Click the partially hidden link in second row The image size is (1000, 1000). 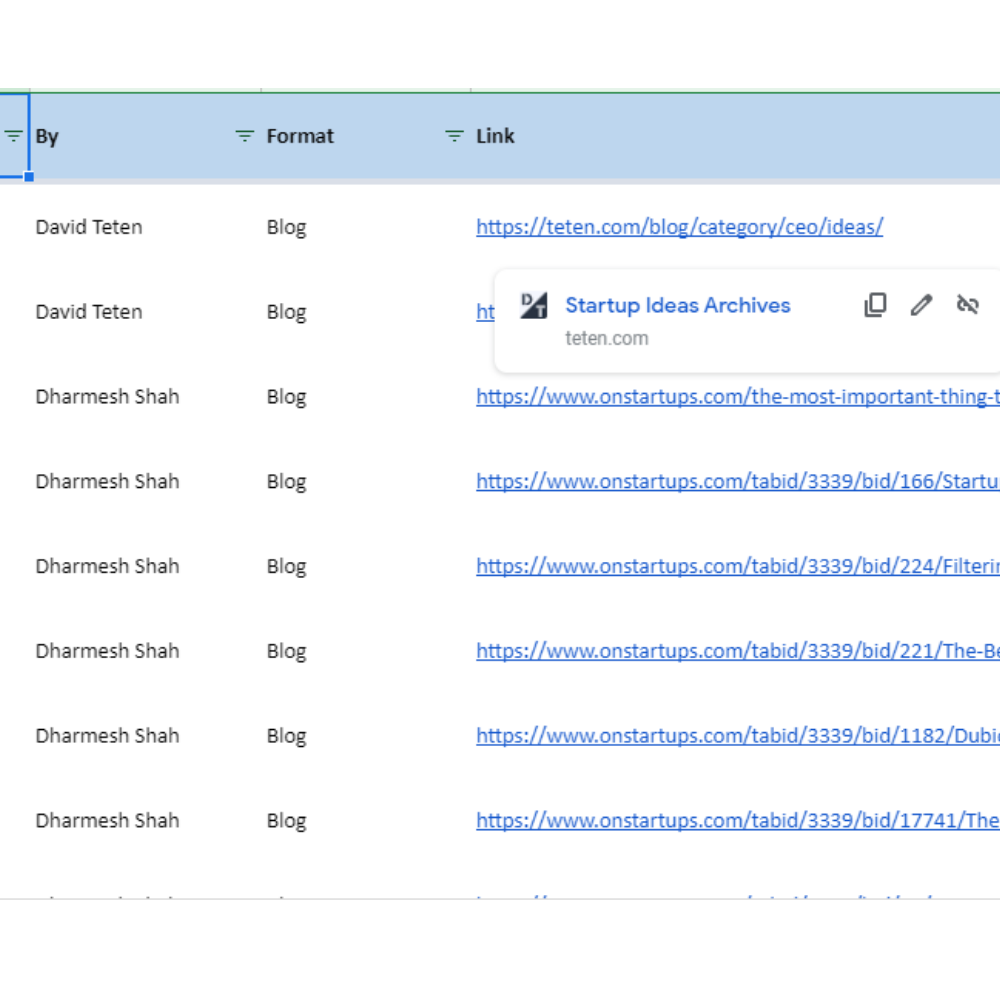[x=485, y=312]
